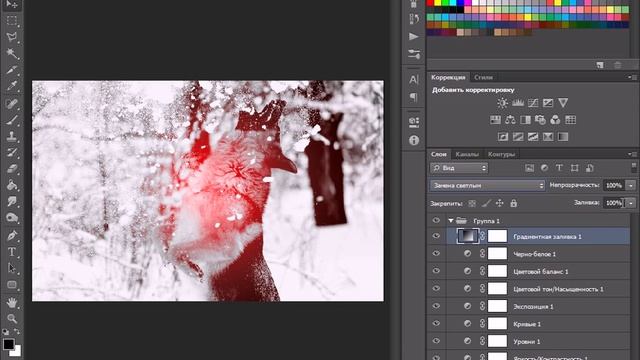Add an Exposure adjustment icon
This screenshot has height=360, width=640.
[x=548, y=103]
